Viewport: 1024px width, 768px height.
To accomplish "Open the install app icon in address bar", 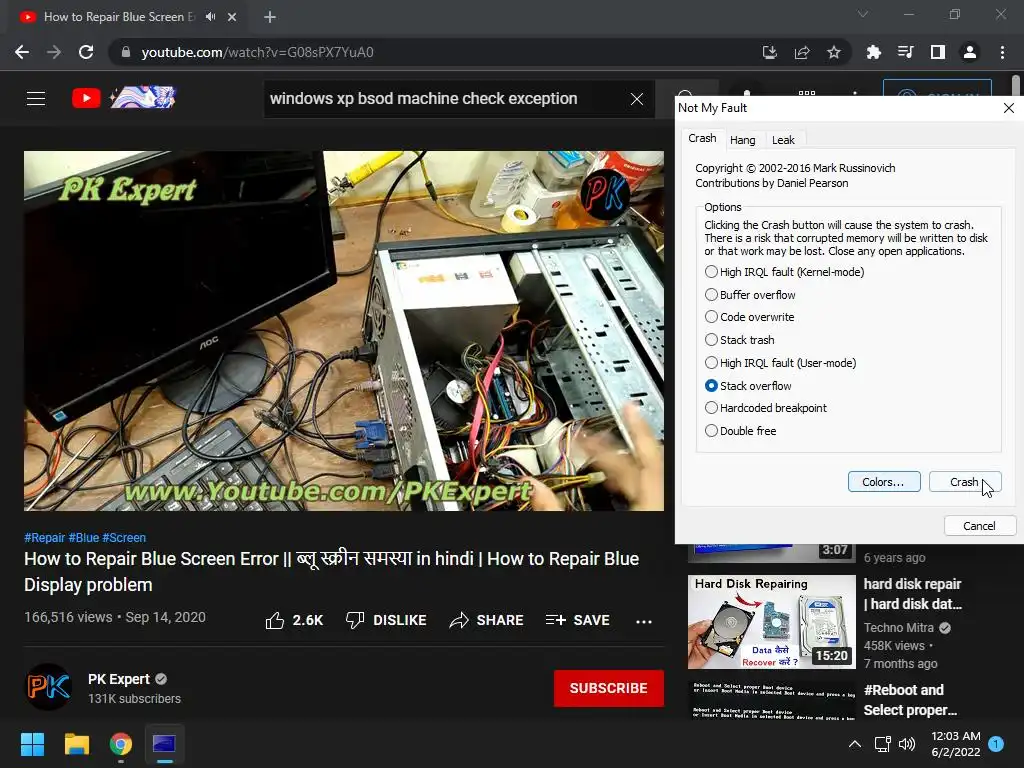I will (x=770, y=52).
